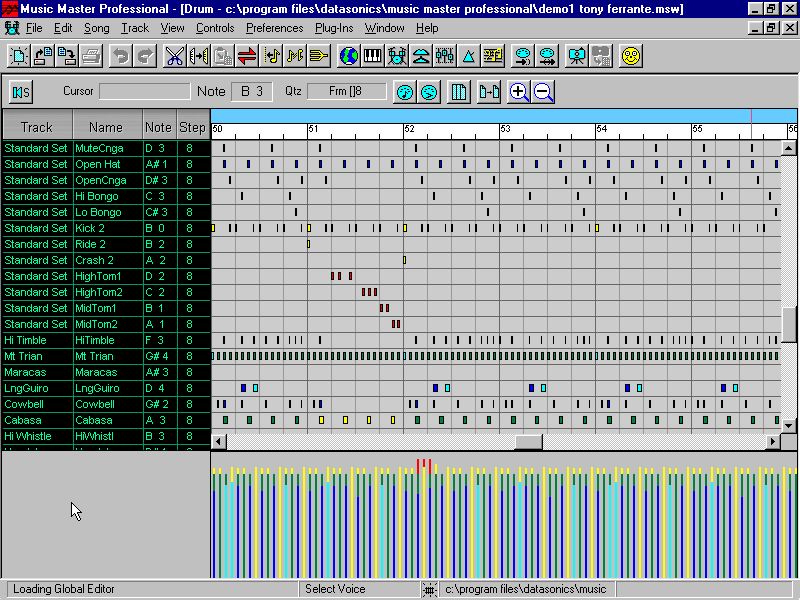800x600 pixels.
Task: Click the round music note icon
Action: [x=405, y=92]
